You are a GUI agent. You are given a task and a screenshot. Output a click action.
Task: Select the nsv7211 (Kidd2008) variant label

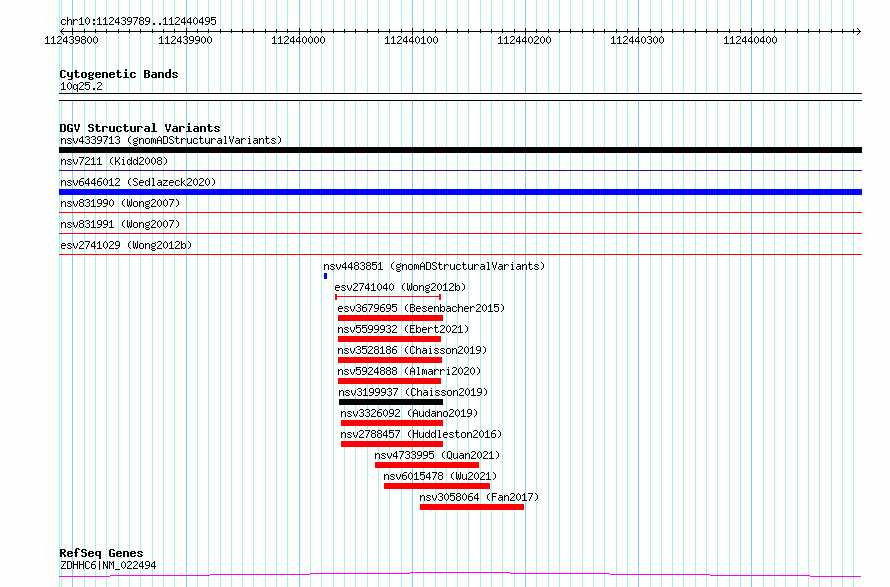pyautogui.click(x=114, y=161)
